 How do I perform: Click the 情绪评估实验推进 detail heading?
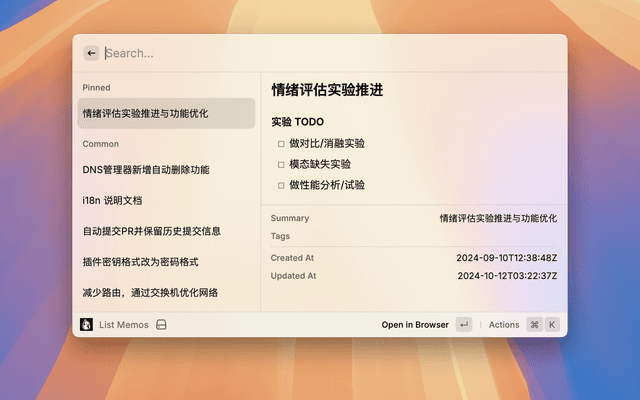point(327,90)
